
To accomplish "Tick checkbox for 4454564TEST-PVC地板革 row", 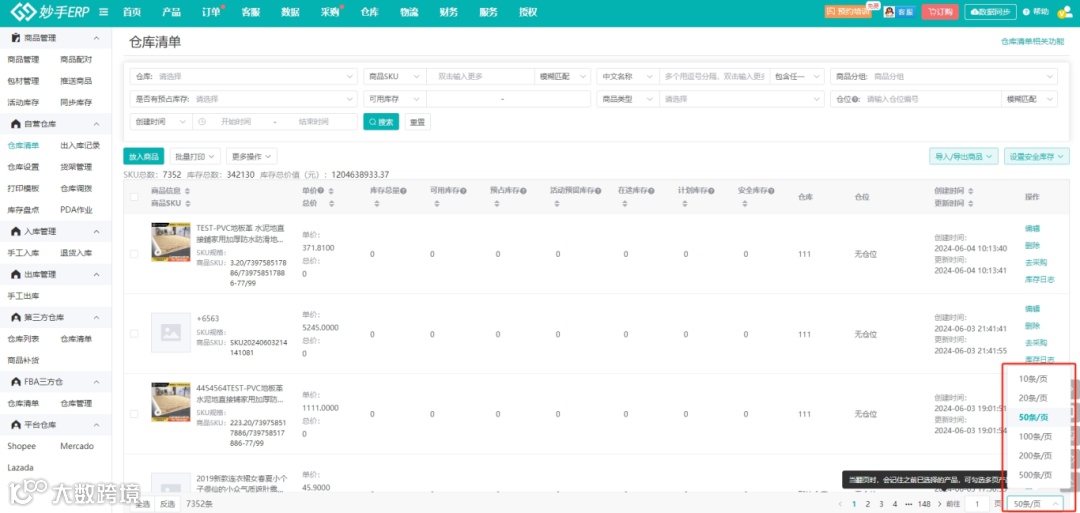I will 134,414.
